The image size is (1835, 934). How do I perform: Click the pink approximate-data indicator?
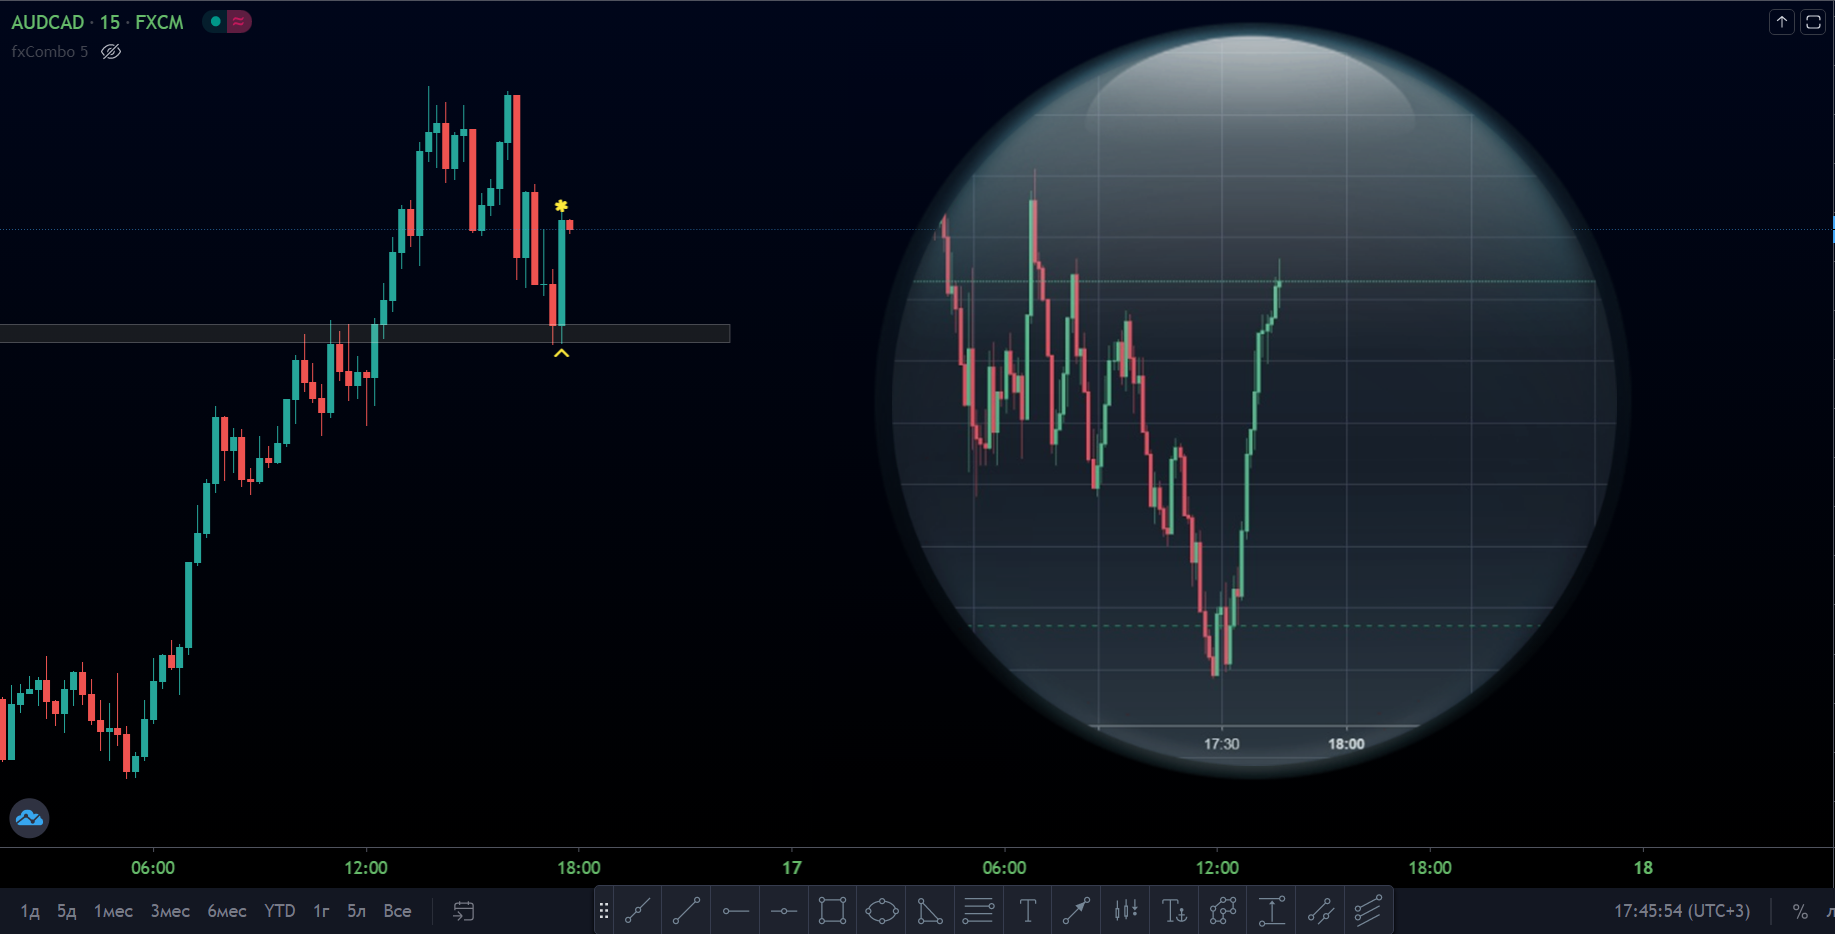click(x=238, y=21)
